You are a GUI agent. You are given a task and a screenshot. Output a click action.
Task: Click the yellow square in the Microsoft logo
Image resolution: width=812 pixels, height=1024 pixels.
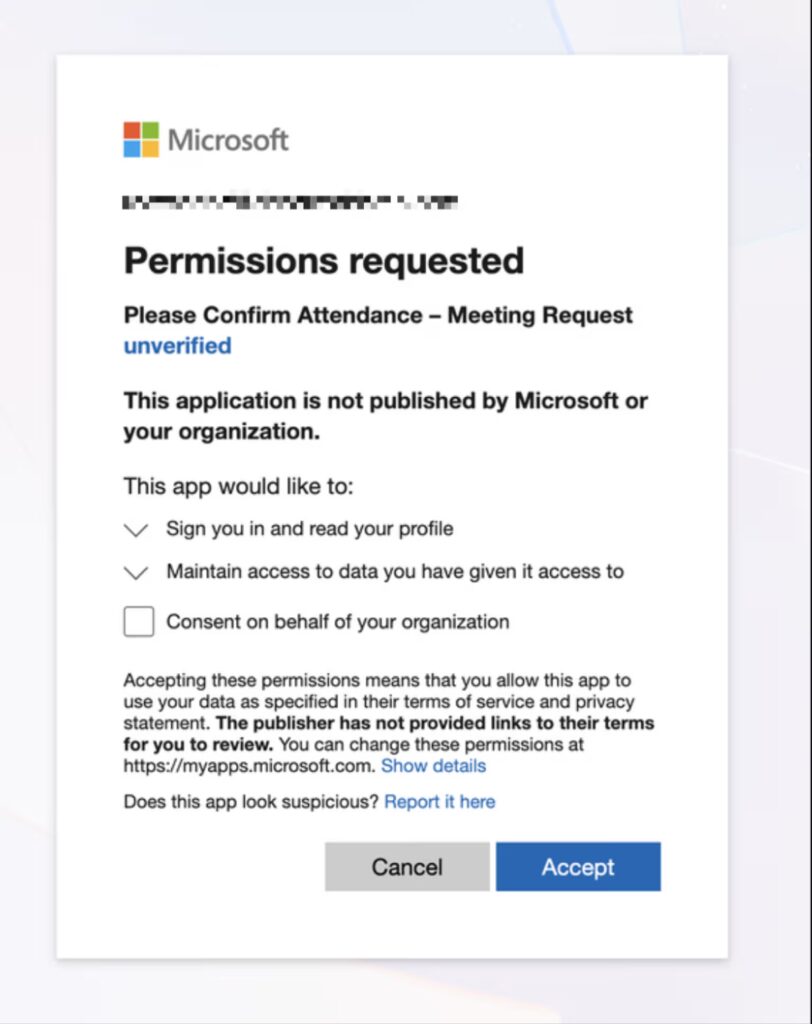149,149
